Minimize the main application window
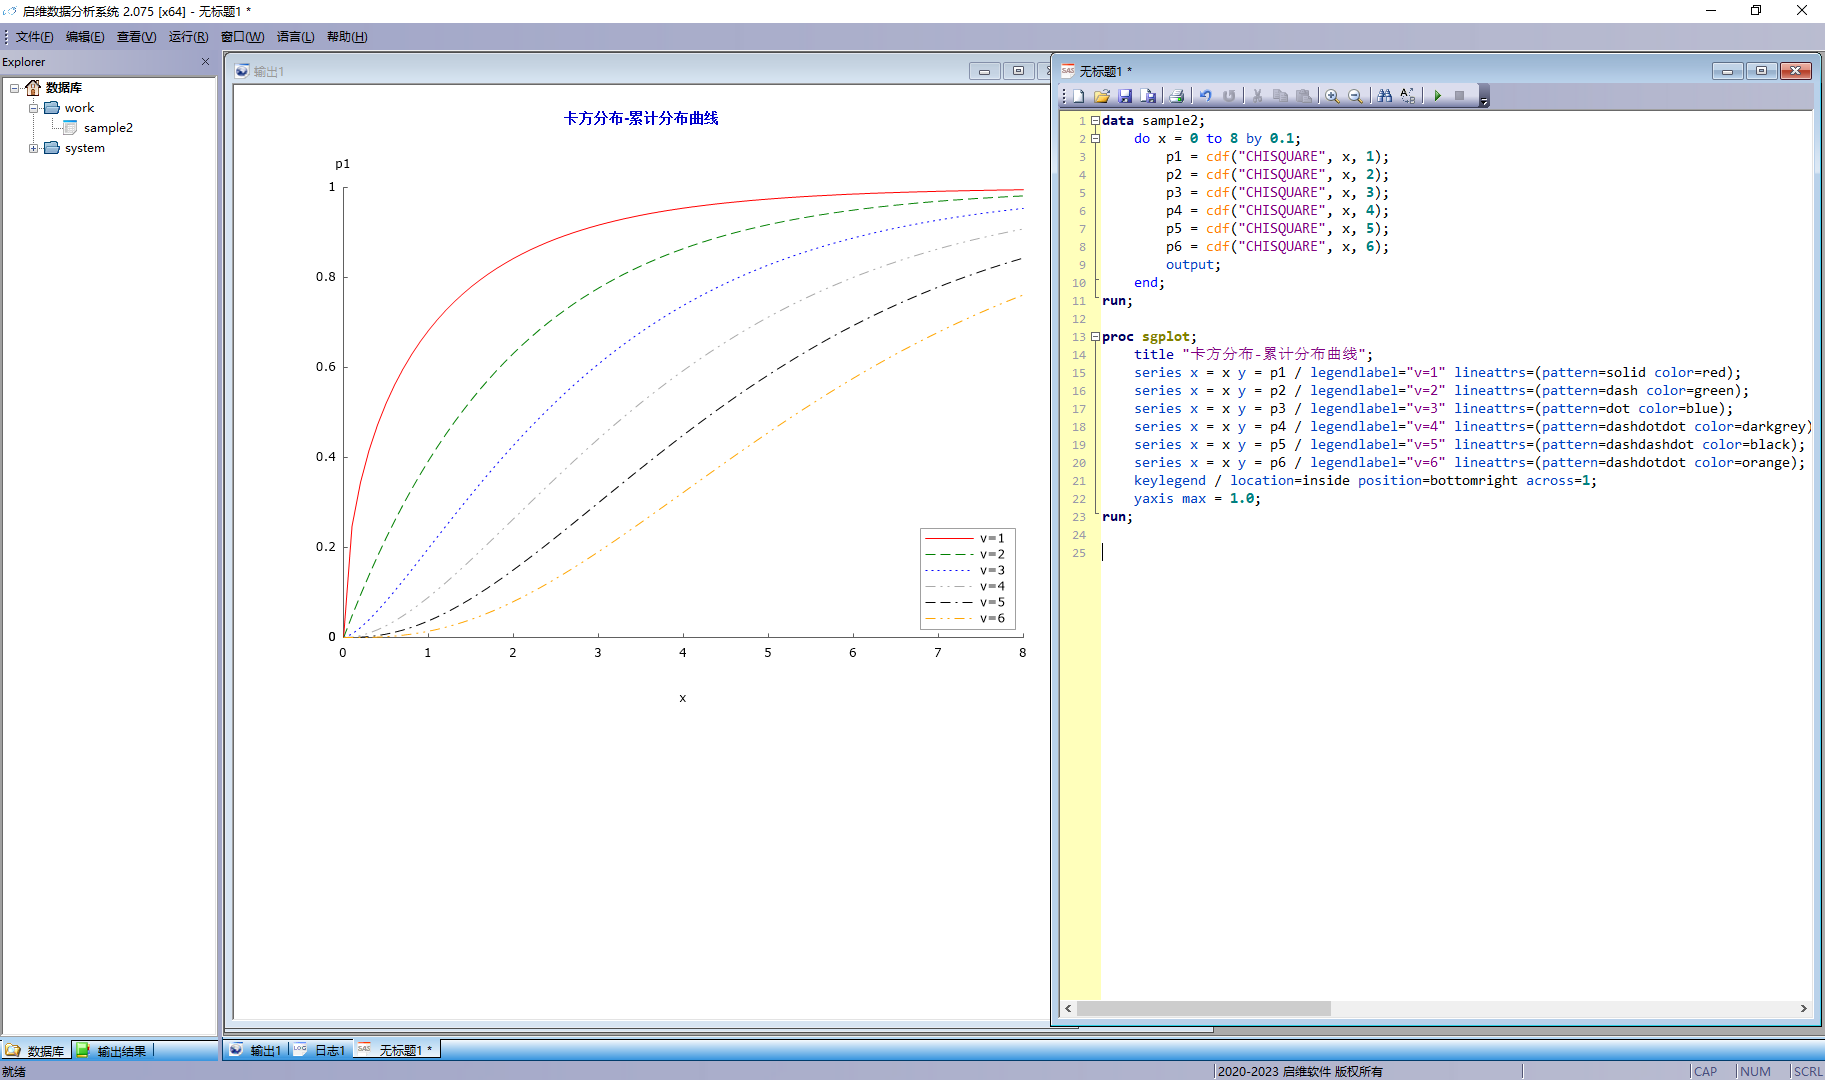This screenshot has height=1080, width=1825. pyautogui.click(x=1711, y=10)
